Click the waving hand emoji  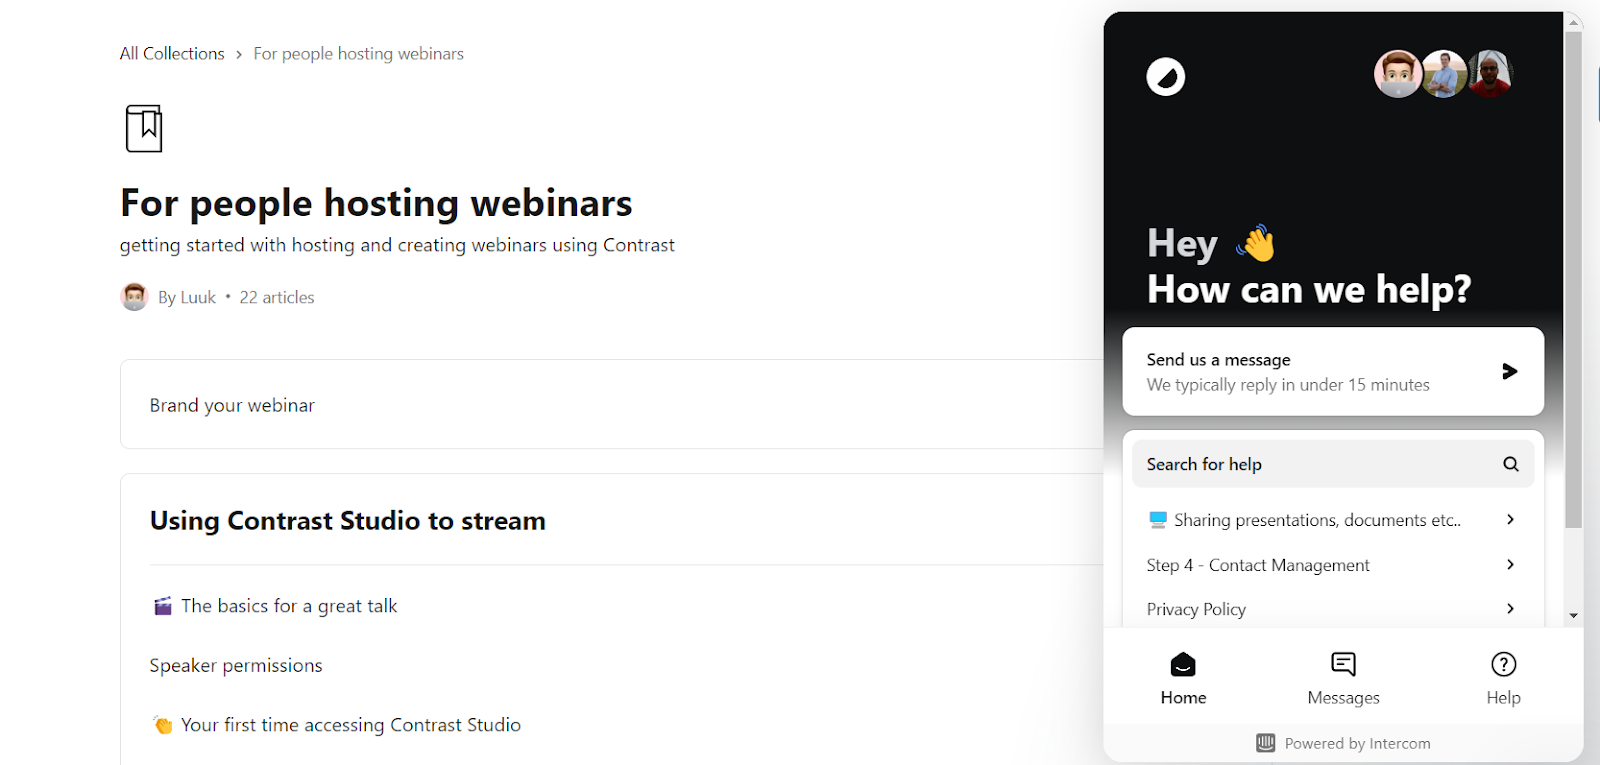tap(1256, 243)
